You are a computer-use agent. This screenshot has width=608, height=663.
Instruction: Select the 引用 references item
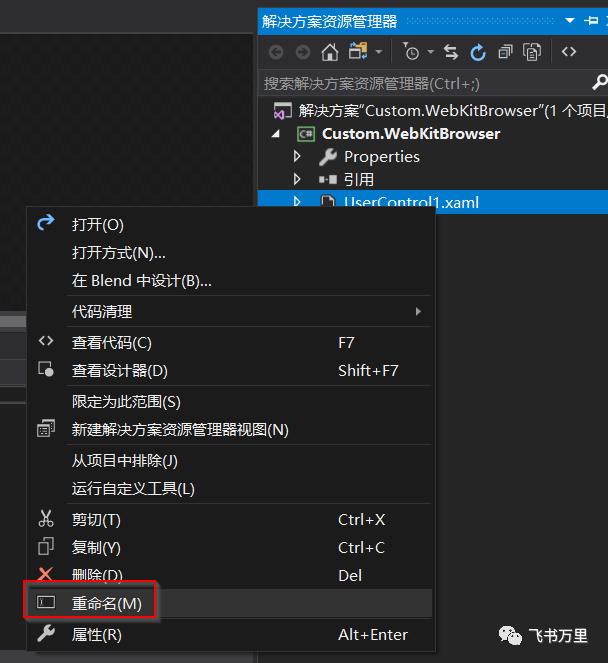point(359,180)
